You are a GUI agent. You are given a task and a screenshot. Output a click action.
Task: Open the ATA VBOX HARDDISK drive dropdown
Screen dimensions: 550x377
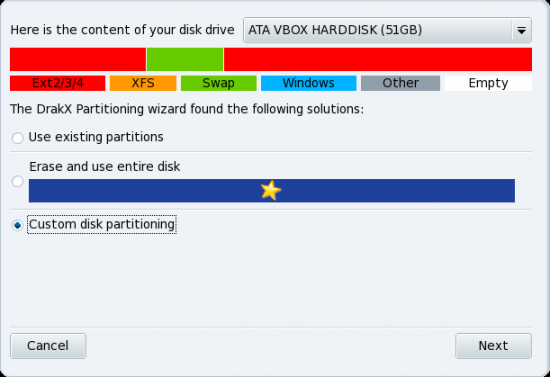pyautogui.click(x=387, y=30)
